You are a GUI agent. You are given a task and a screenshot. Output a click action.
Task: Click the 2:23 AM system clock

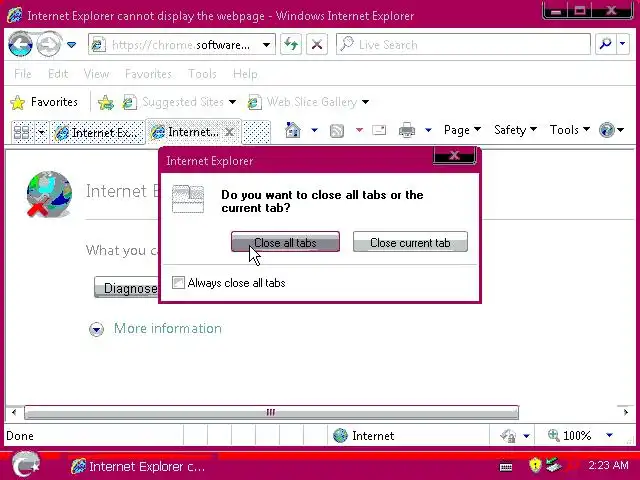tap(608, 465)
